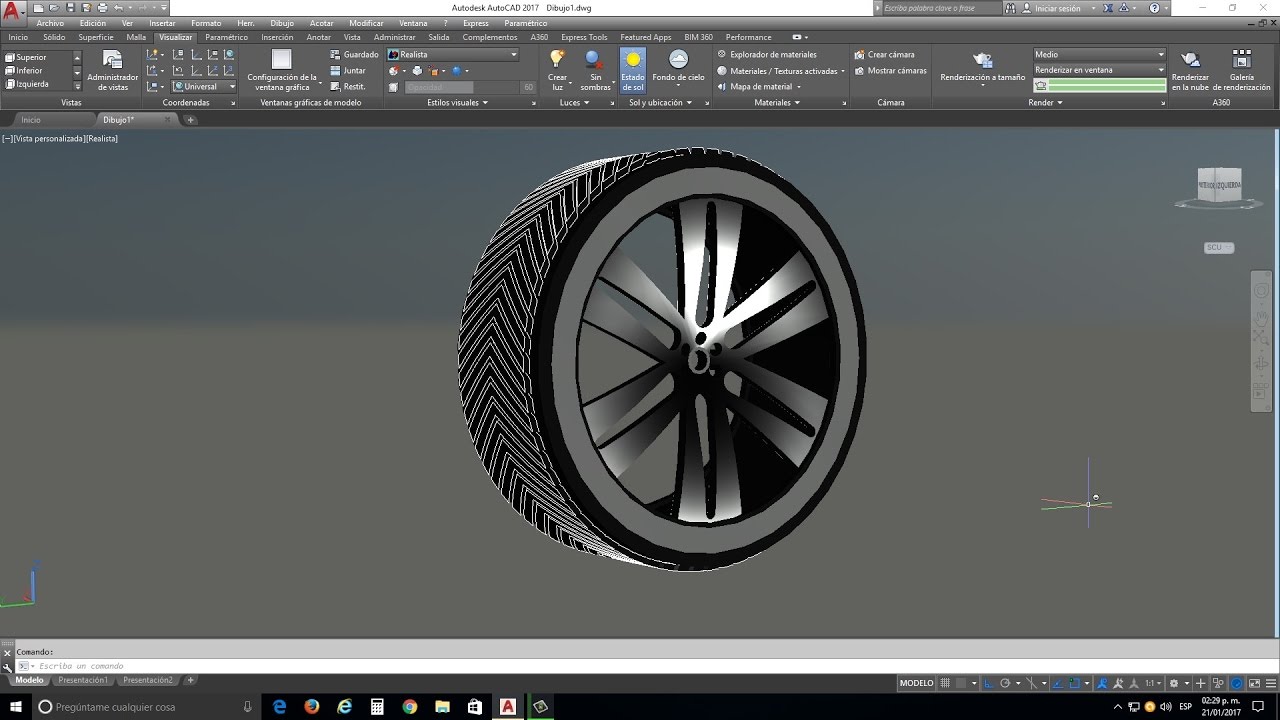Image resolution: width=1280 pixels, height=720 pixels.
Task: Switch to the Presentación1 layout tab
Action: coord(83,680)
